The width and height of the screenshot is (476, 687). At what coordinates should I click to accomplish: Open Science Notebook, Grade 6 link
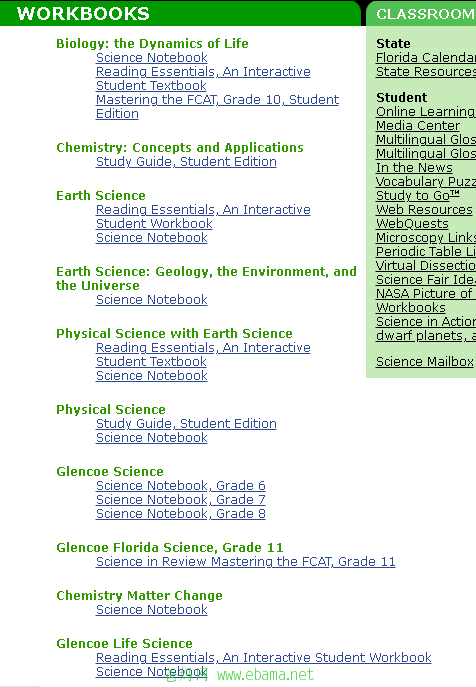click(x=181, y=486)
